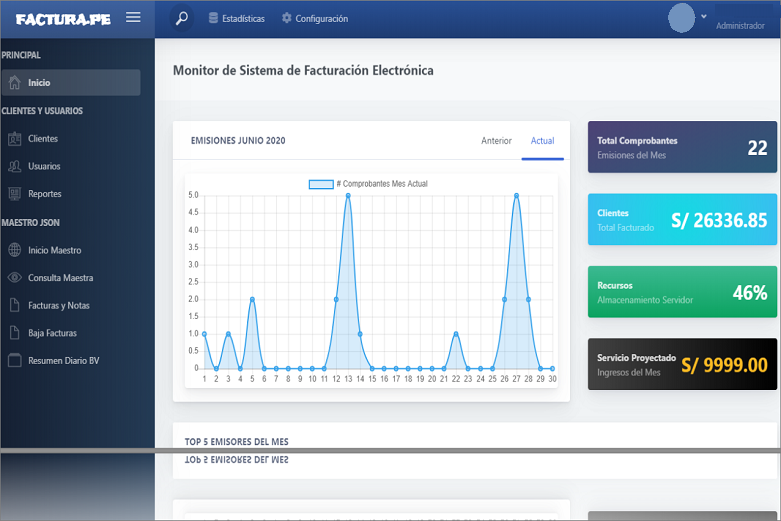781x521 pixels.
Task: Click the Total Comprobantes card
Action: [681, 148]
